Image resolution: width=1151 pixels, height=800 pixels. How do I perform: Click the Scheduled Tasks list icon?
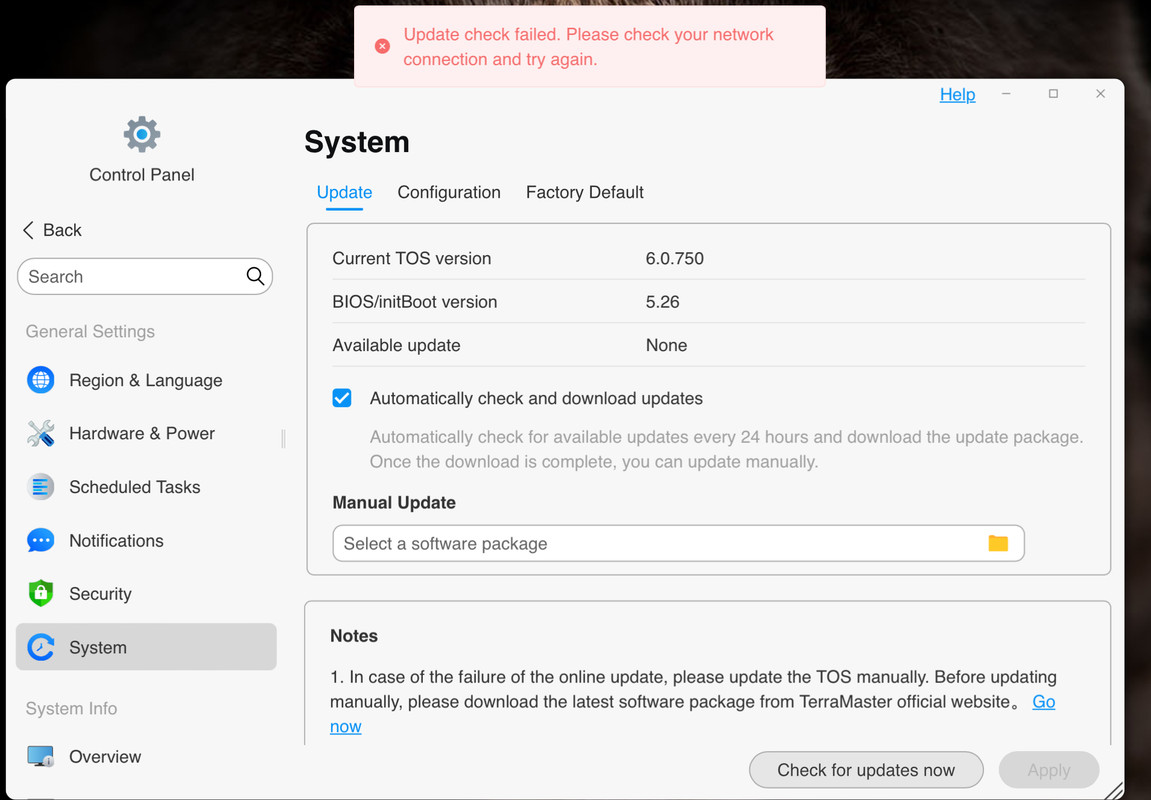click(x=40, y=487)
